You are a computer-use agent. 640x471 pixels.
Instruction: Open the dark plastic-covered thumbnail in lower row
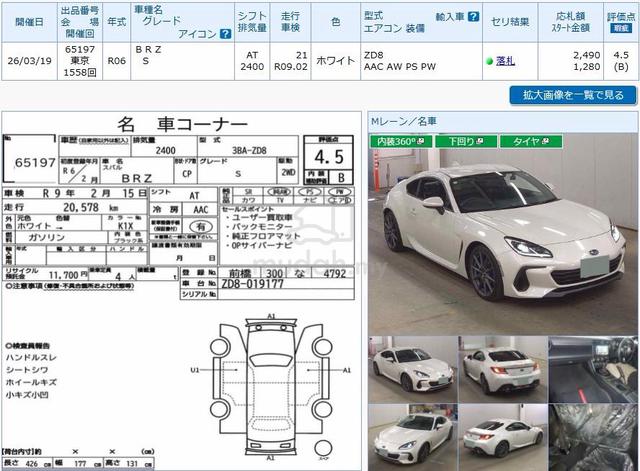tap(593, 437)
